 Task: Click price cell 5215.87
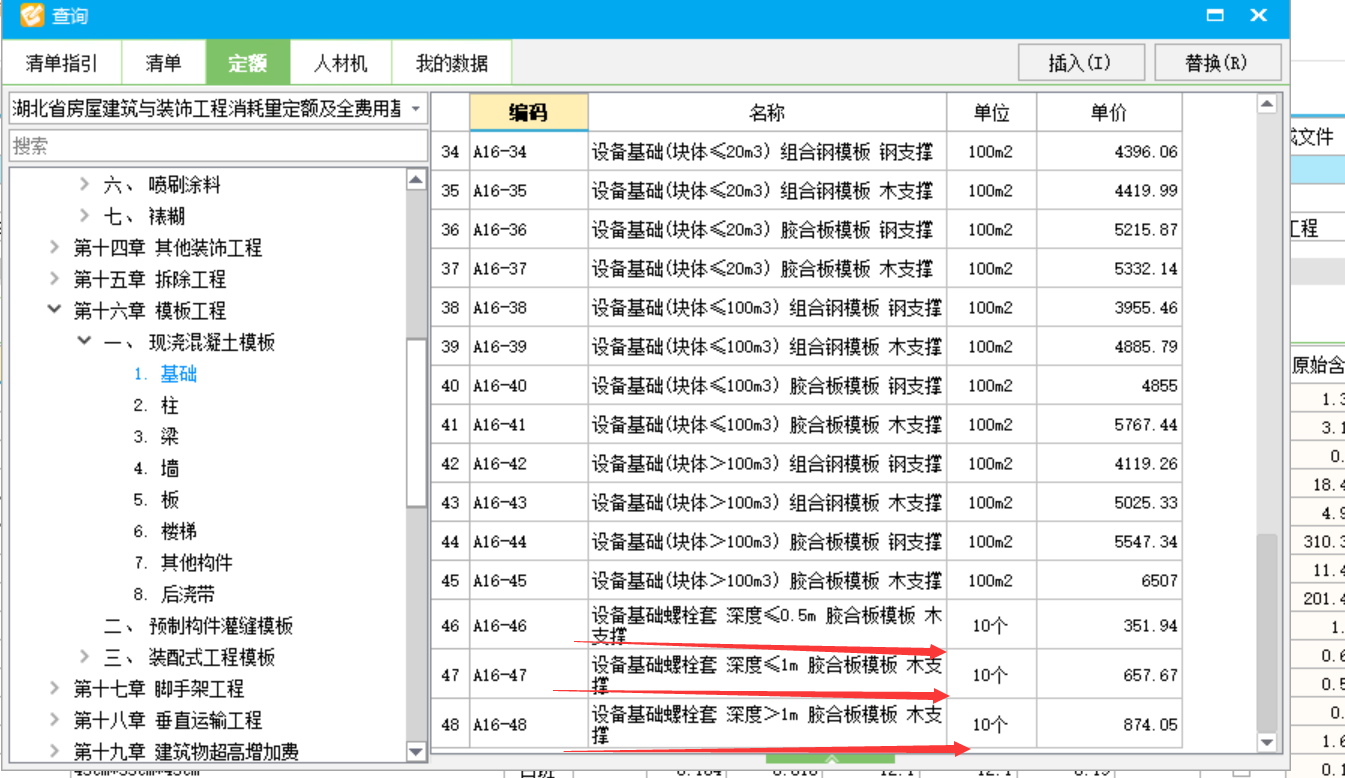tap(1109, 230)
